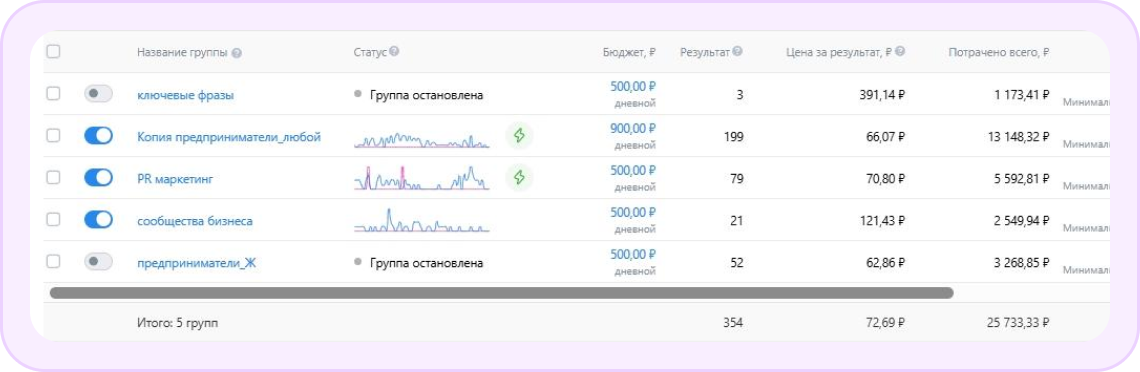Click Группа остановлена status of предприниматели_Ж
Screen dimensions: 1140x372
pos(419,263)
